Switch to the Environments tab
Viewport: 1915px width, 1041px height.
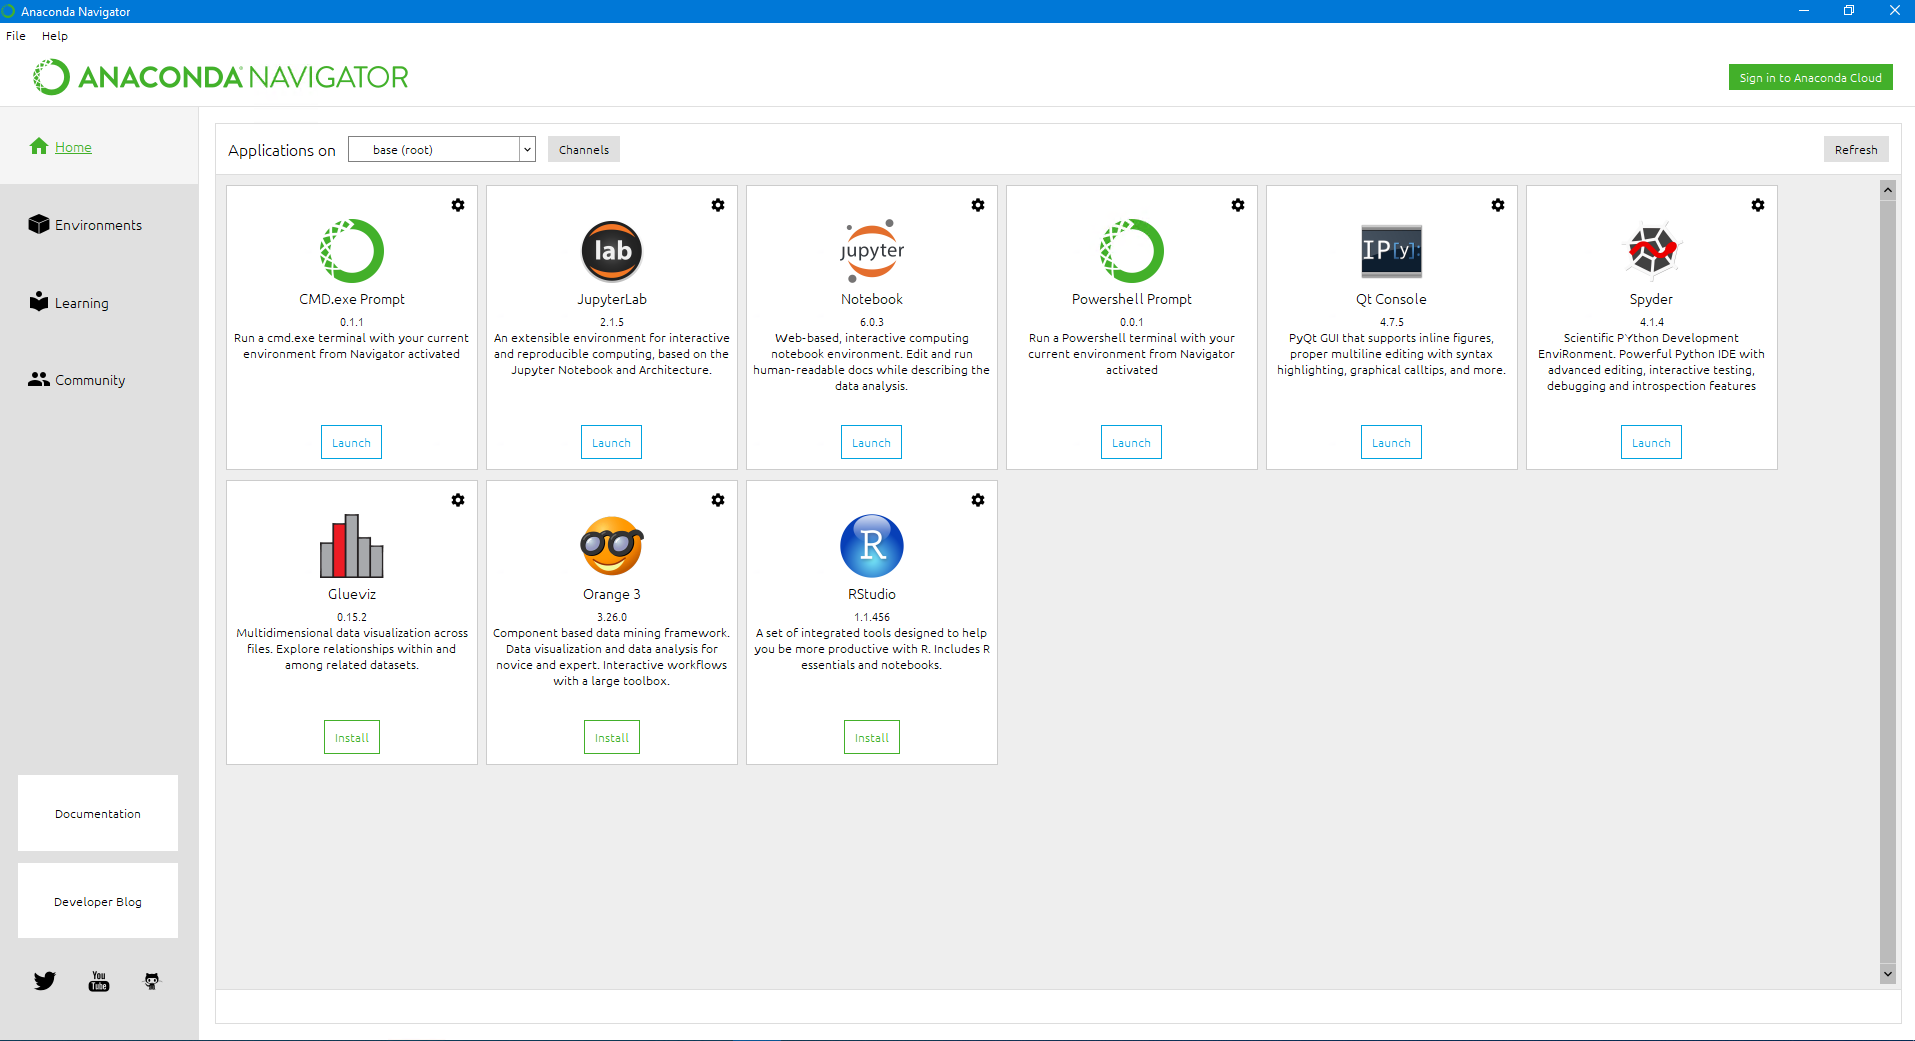pyautogui.click(x=98, y=225)
